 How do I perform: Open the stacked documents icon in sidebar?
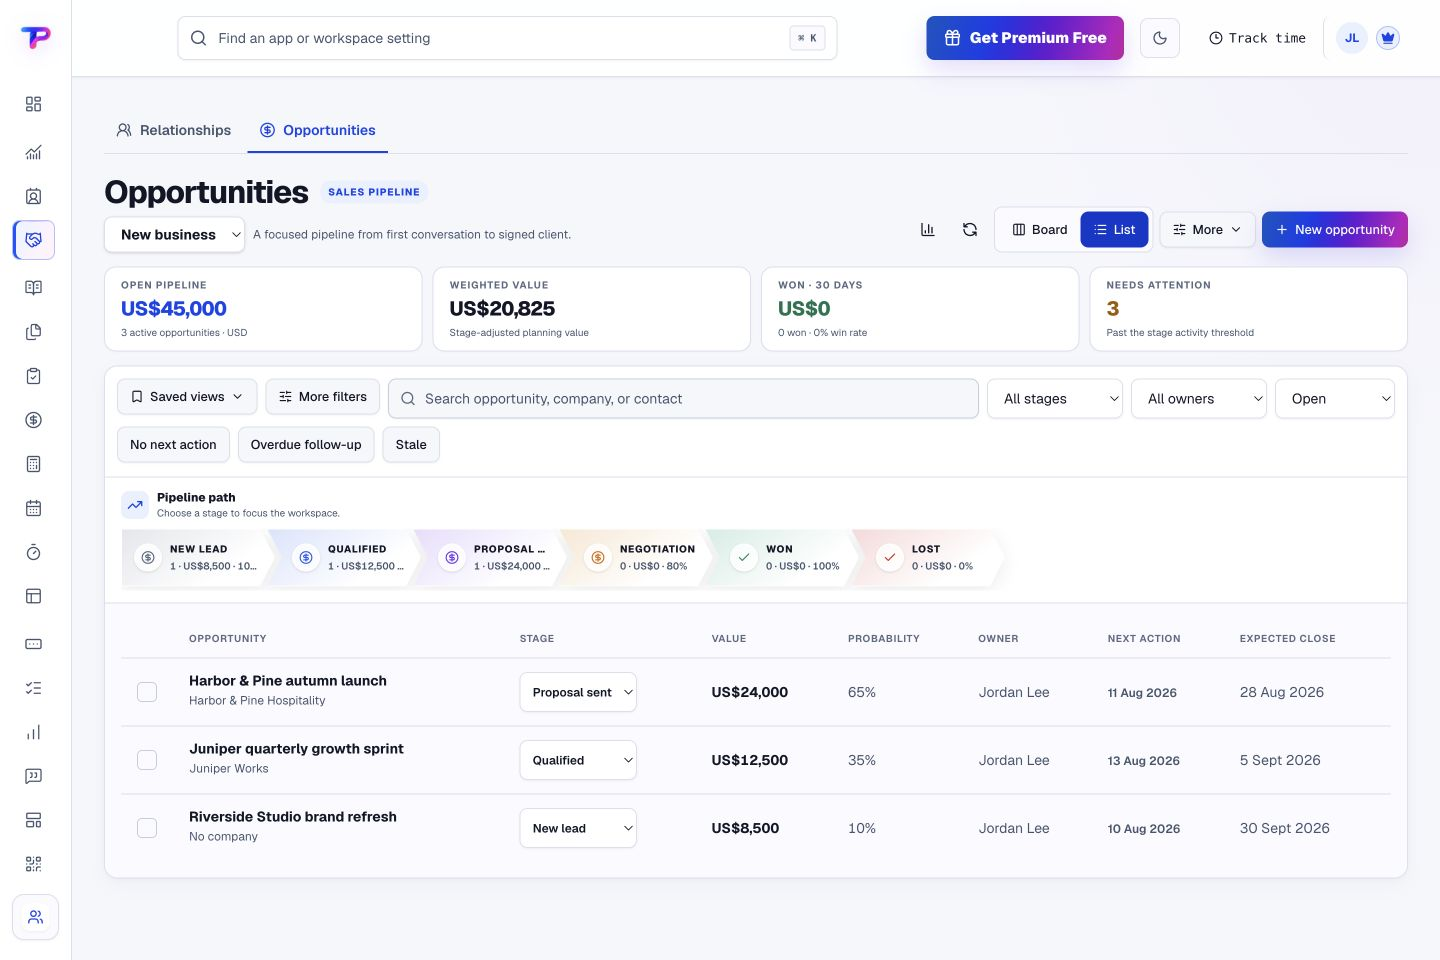[33, 332]
